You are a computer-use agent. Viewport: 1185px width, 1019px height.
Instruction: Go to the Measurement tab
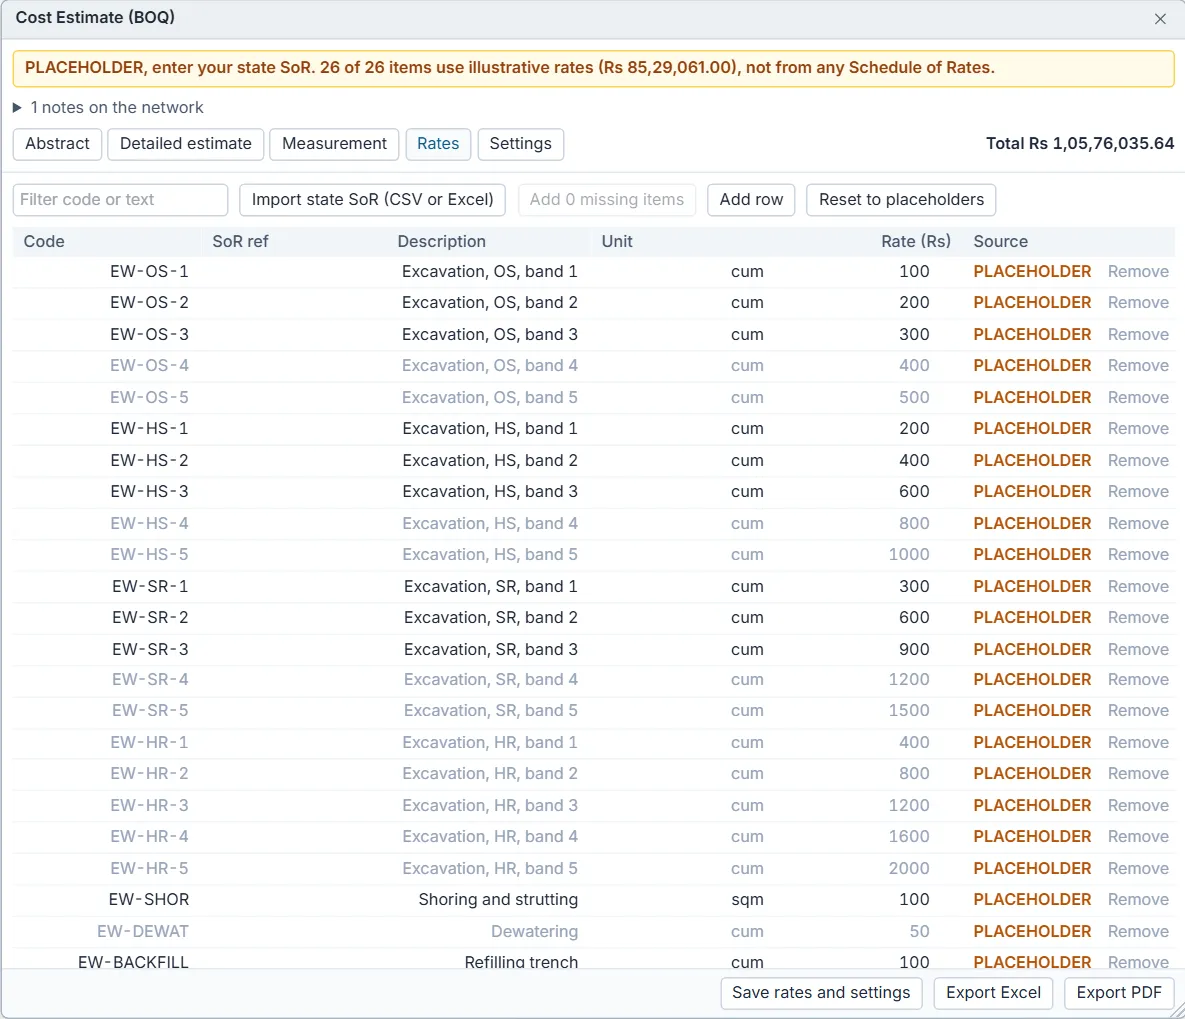[334, 144]
